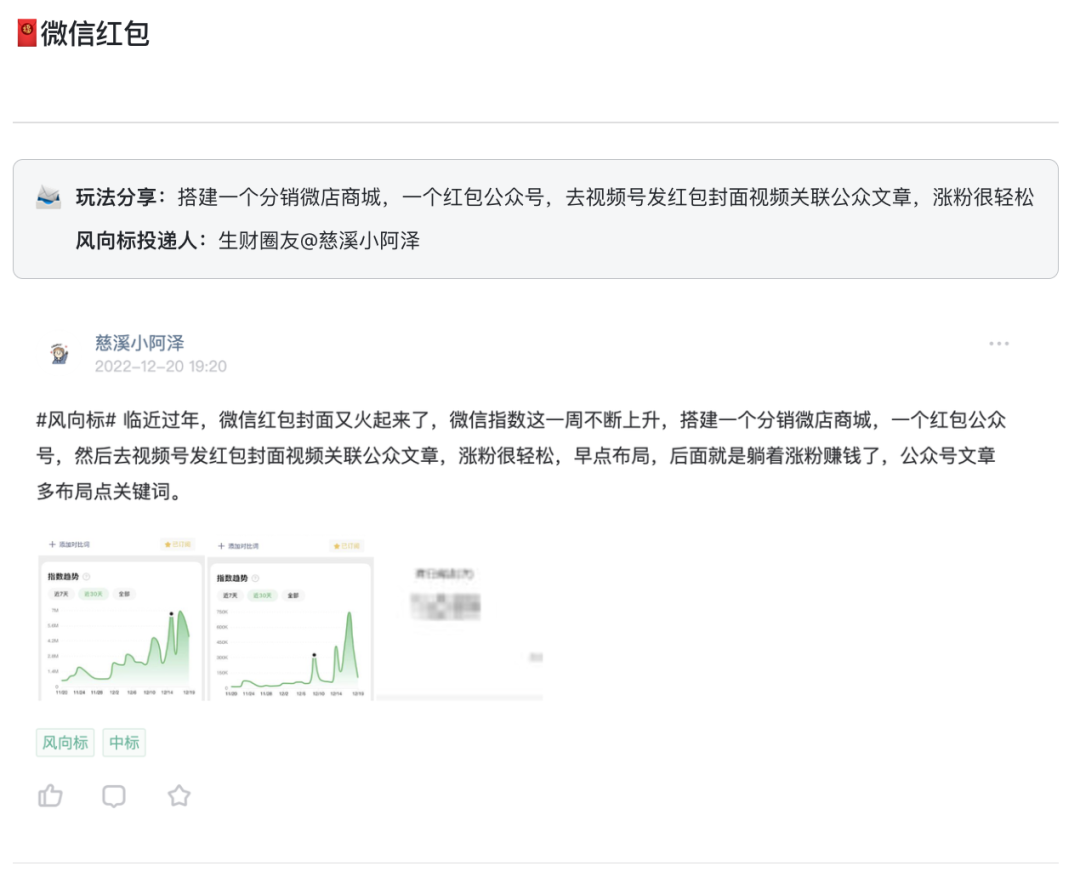Click the #风向标# hashtag in post body
The width and height of the screenshot is (1080, 883).
76,420
